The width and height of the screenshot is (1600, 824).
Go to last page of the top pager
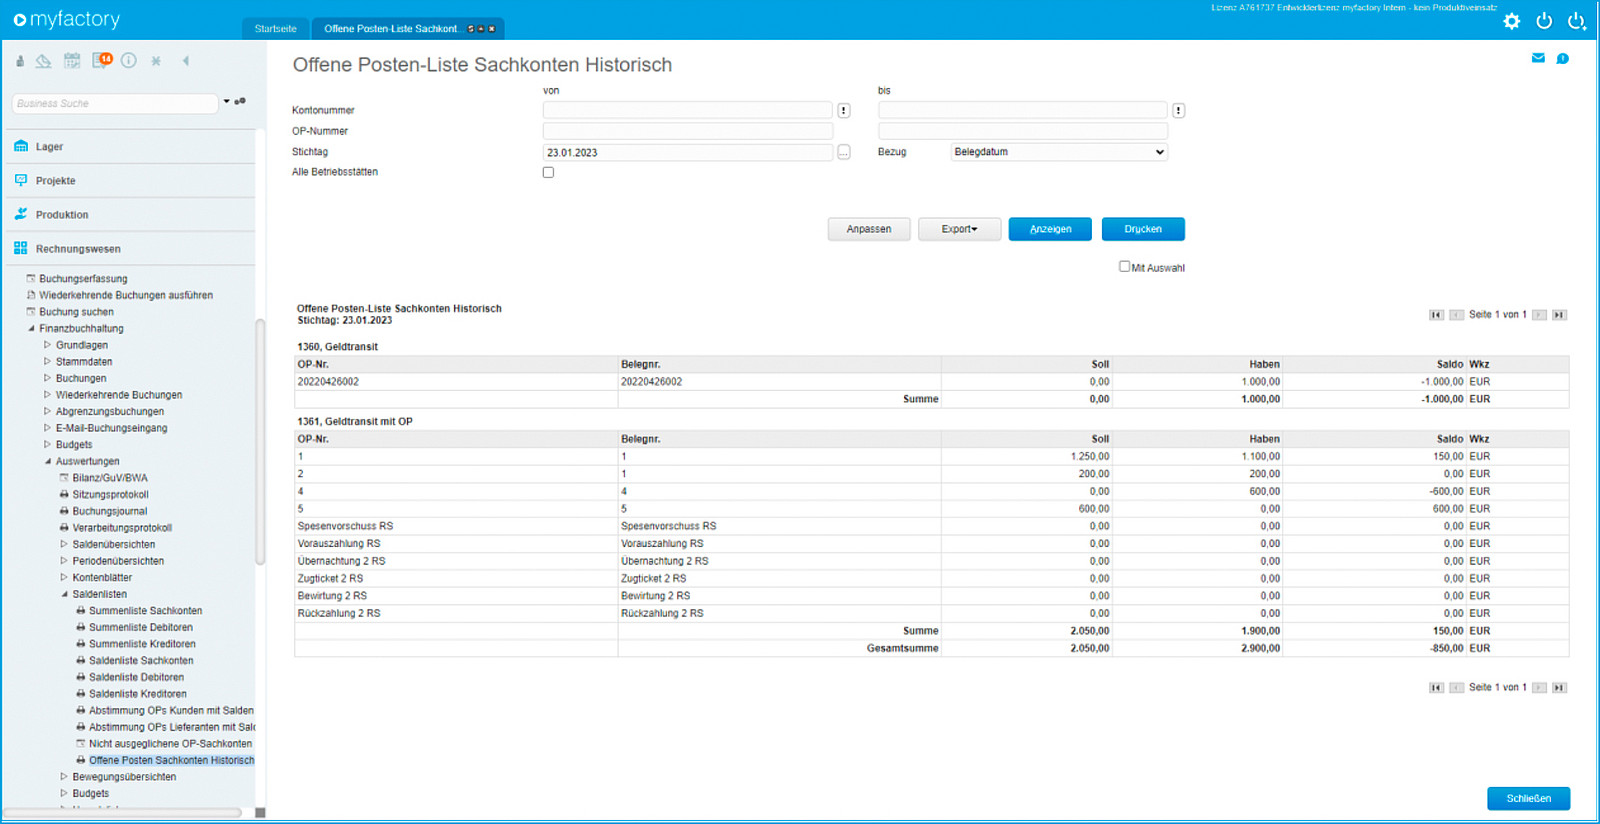[x=1559, y=315]
